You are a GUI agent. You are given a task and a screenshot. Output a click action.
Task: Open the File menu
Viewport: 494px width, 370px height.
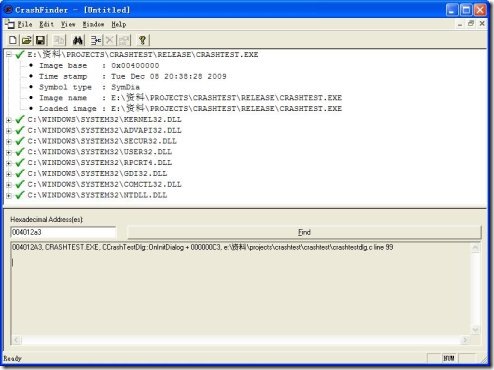(25, 24)
